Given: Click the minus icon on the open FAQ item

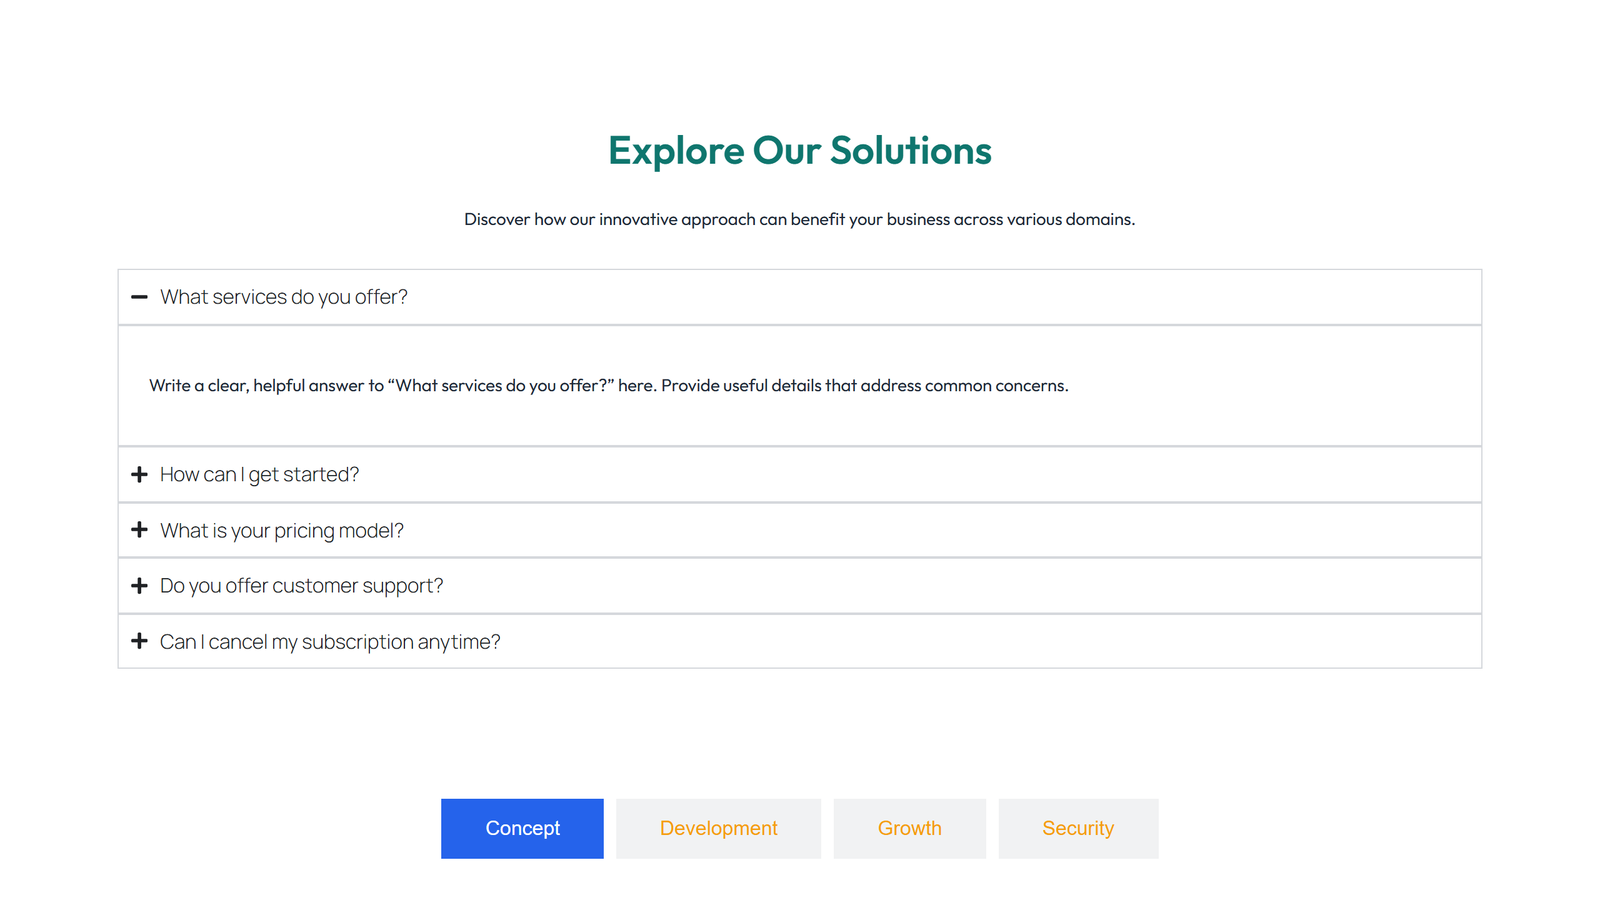Looking at the screenshot, I should click(x=140, y=296).
